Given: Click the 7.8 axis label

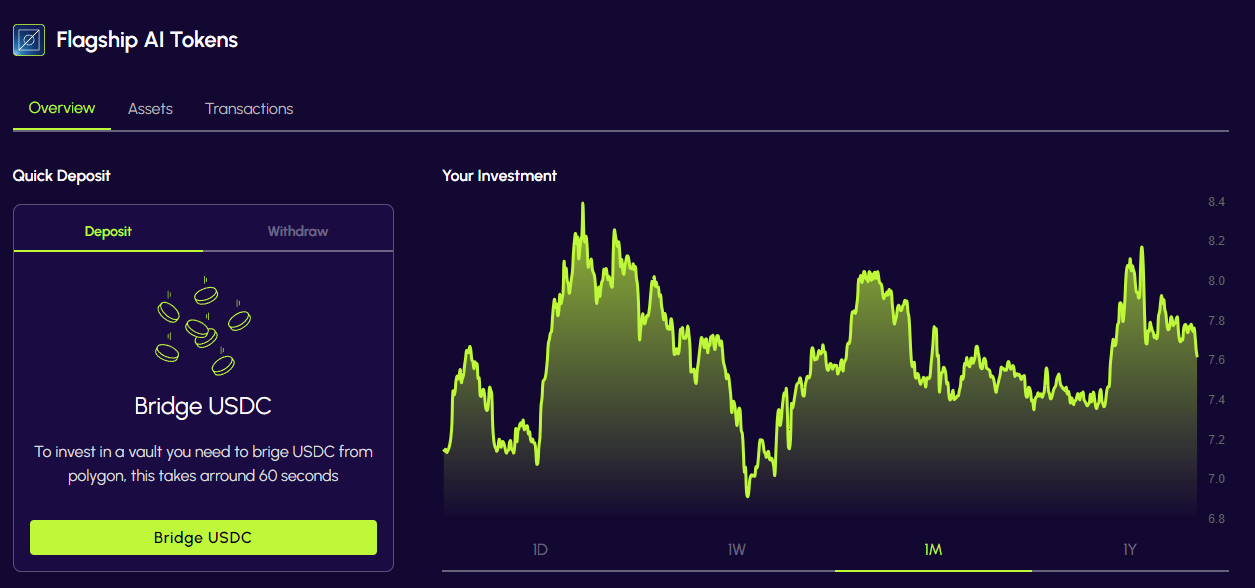Looking at the screenshot, I should [x=1216, y=321].
